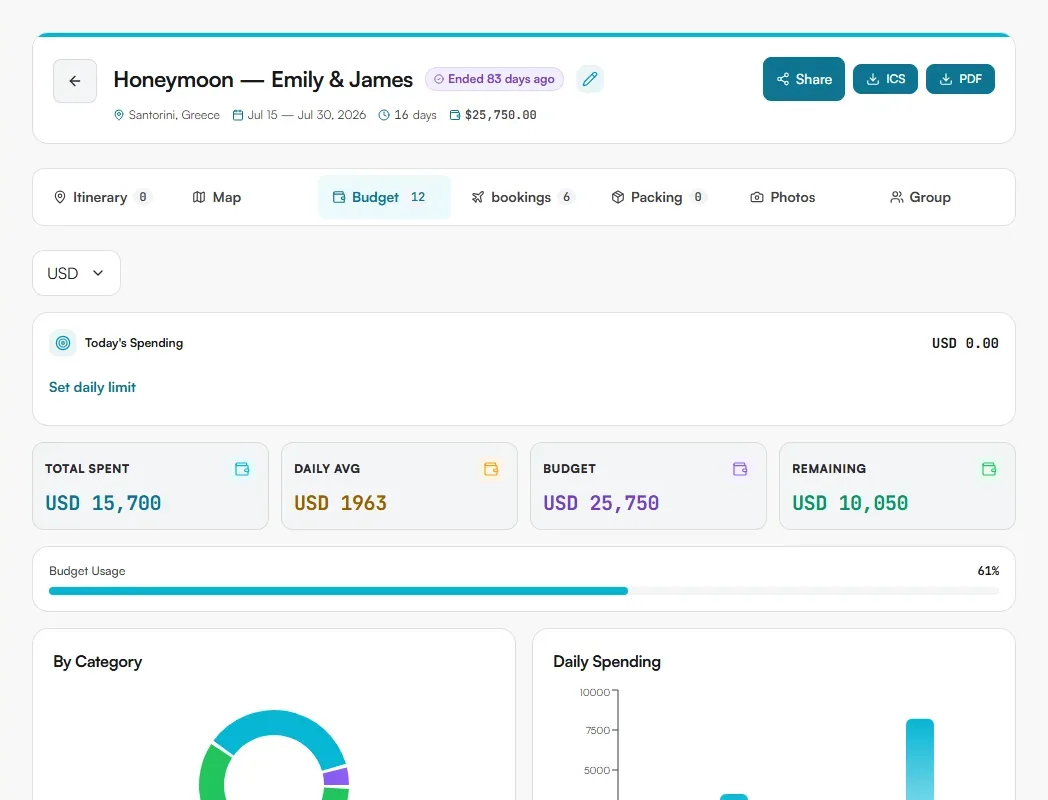Click the green donut chart segment
Screen dimensions: 1048x800
click(x=216, y=773)
